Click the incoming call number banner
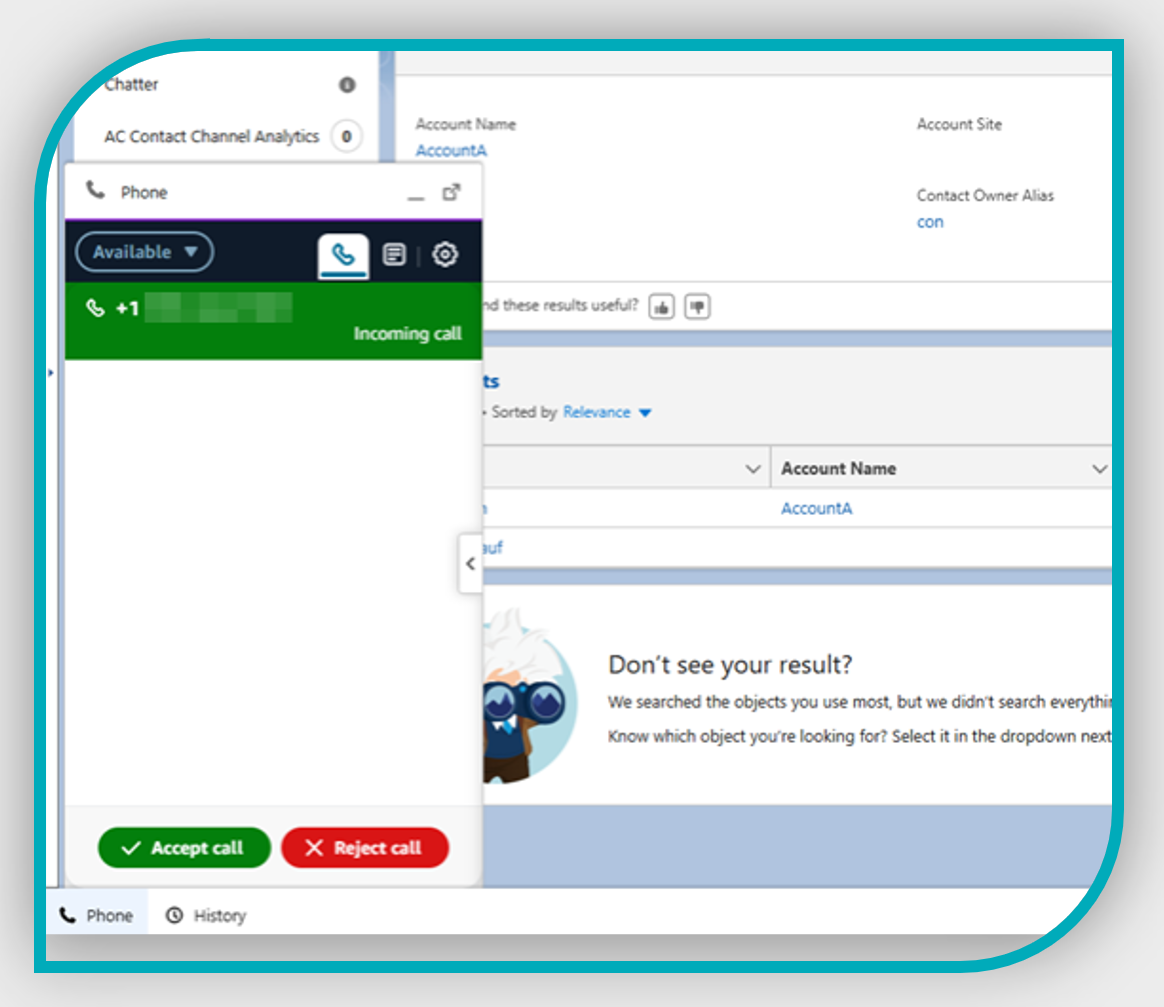Viewport: 1164px width, 1007px height. coord(274,321)
